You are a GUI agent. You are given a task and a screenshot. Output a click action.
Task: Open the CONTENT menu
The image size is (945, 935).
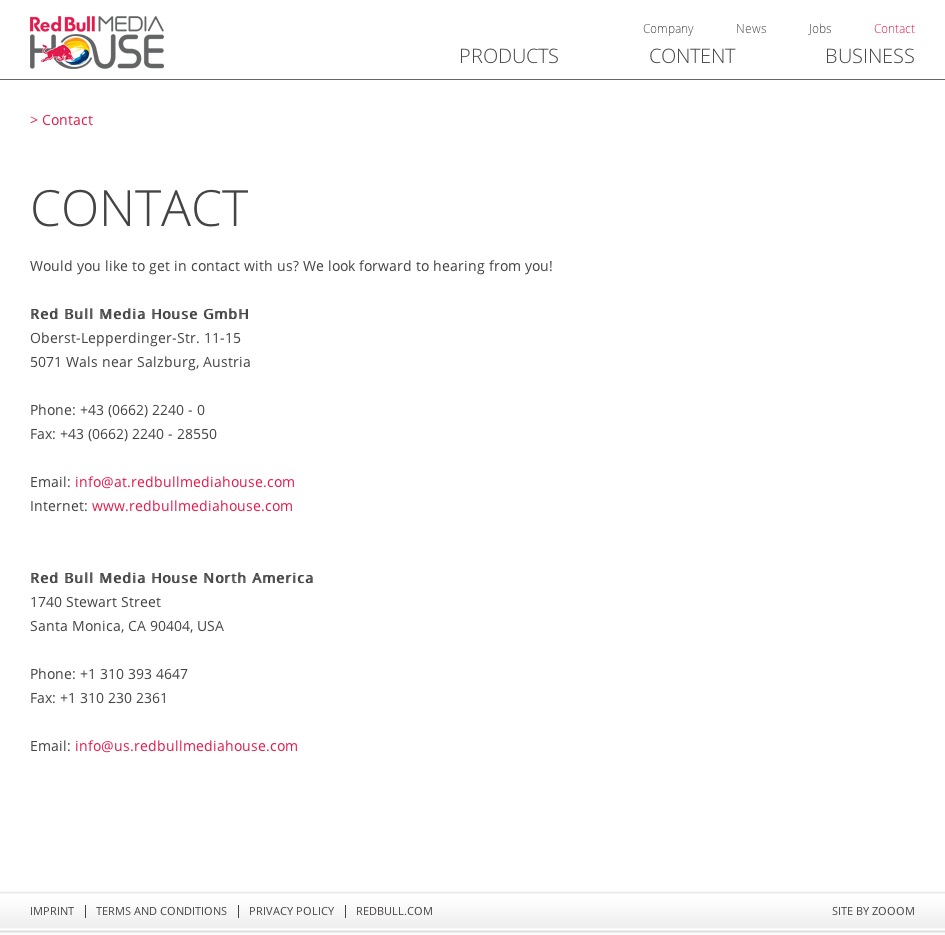pos(692,56)
